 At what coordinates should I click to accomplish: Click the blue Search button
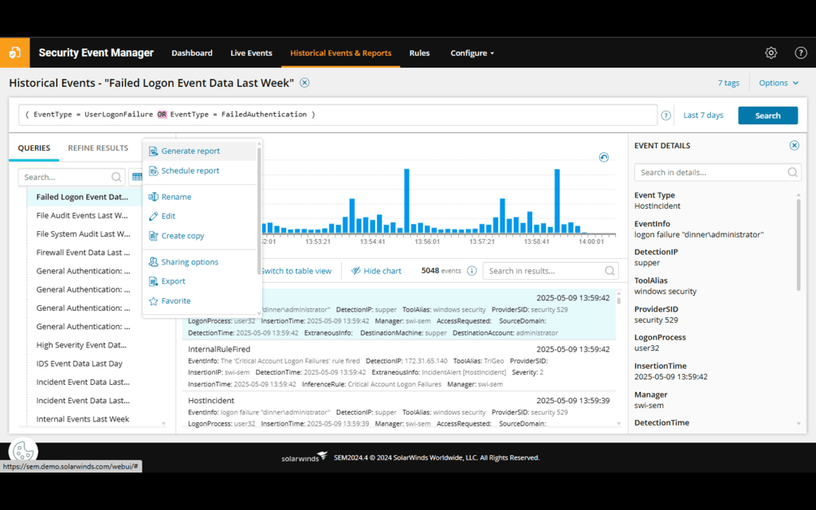pos(768,116)
